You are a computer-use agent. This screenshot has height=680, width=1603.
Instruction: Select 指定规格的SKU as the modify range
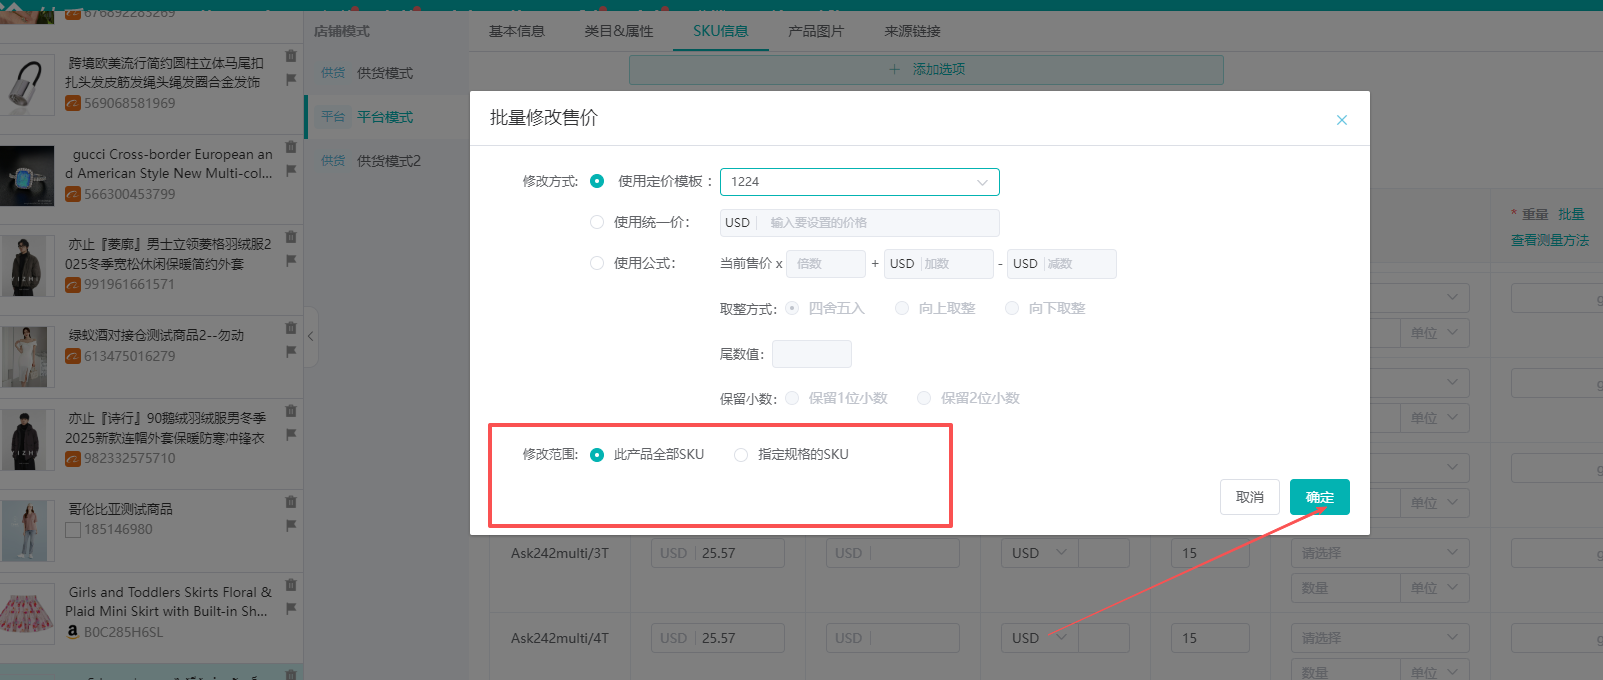741,455
